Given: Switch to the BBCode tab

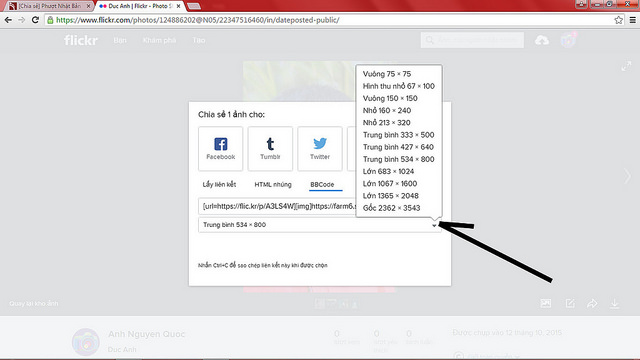Looking at the screenshot, I should pyautogui.click(x=322, y=184).
